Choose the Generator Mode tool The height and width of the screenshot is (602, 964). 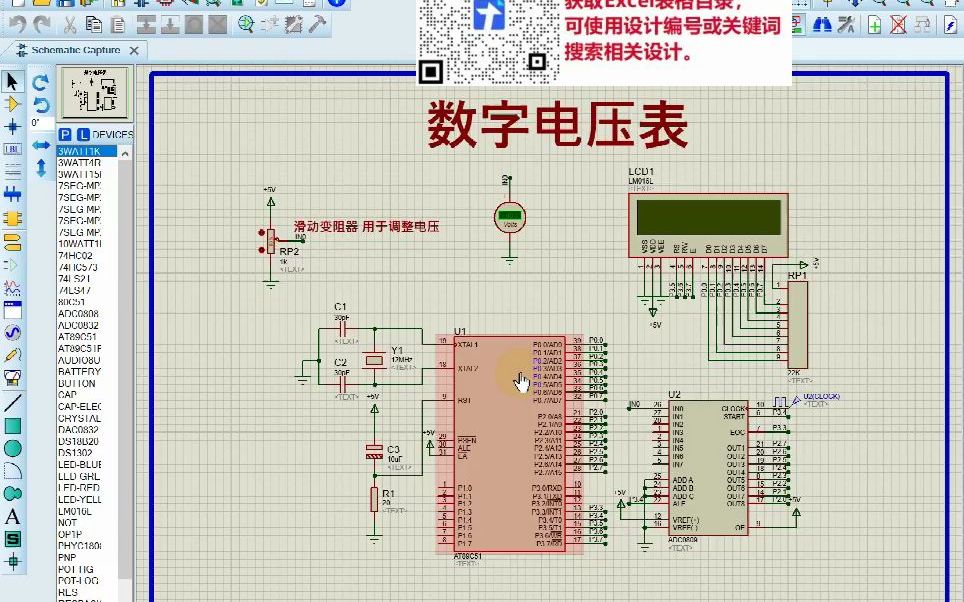click(x=11, y=332)
